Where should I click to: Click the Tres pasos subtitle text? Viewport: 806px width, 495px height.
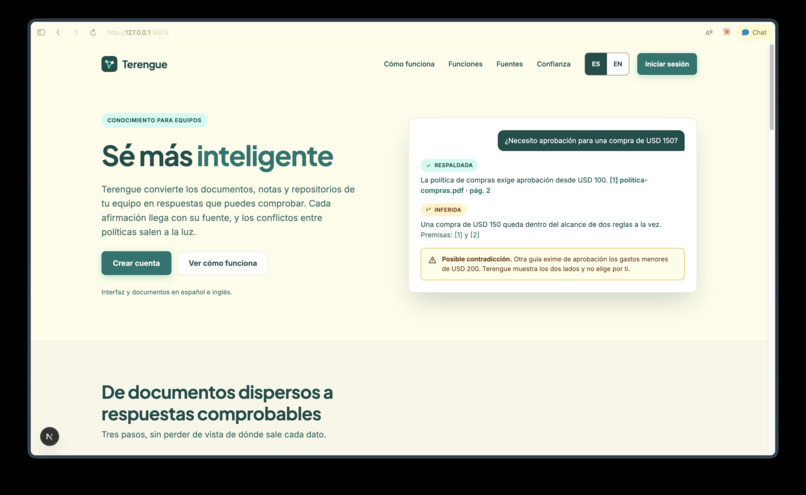[x=214, y=434]
